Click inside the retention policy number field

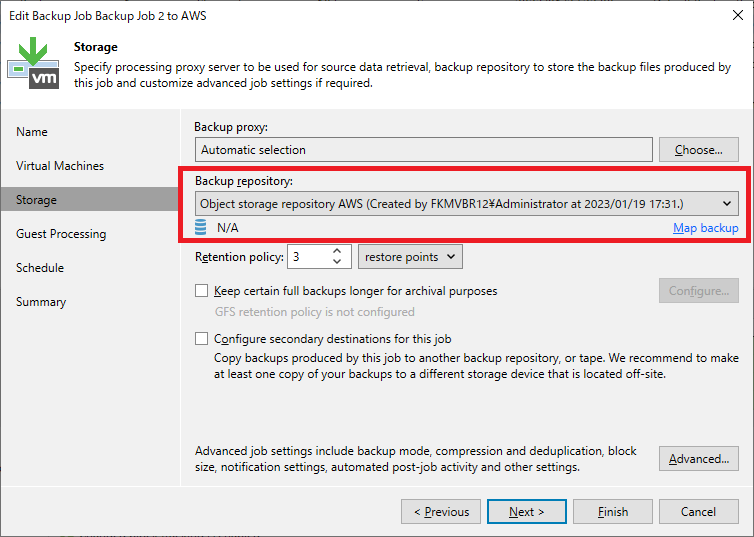point(309,257)
